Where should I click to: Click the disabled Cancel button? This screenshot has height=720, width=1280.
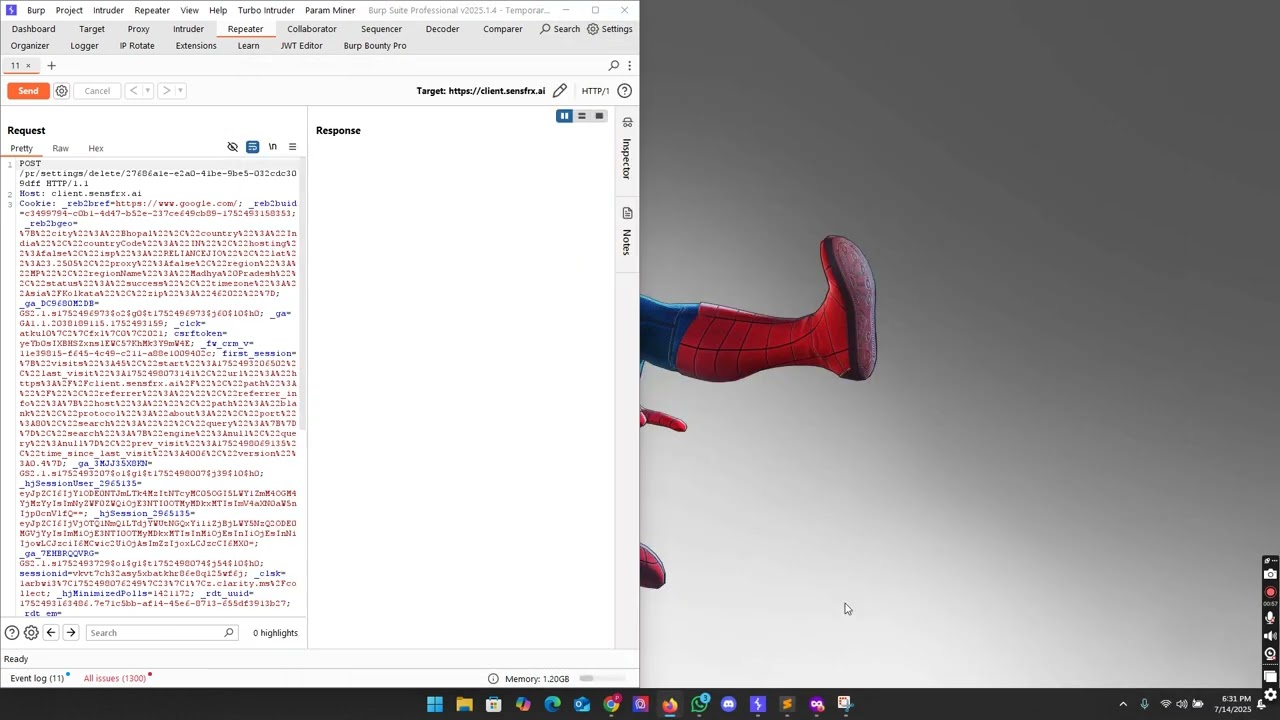[x=97, y=91]
